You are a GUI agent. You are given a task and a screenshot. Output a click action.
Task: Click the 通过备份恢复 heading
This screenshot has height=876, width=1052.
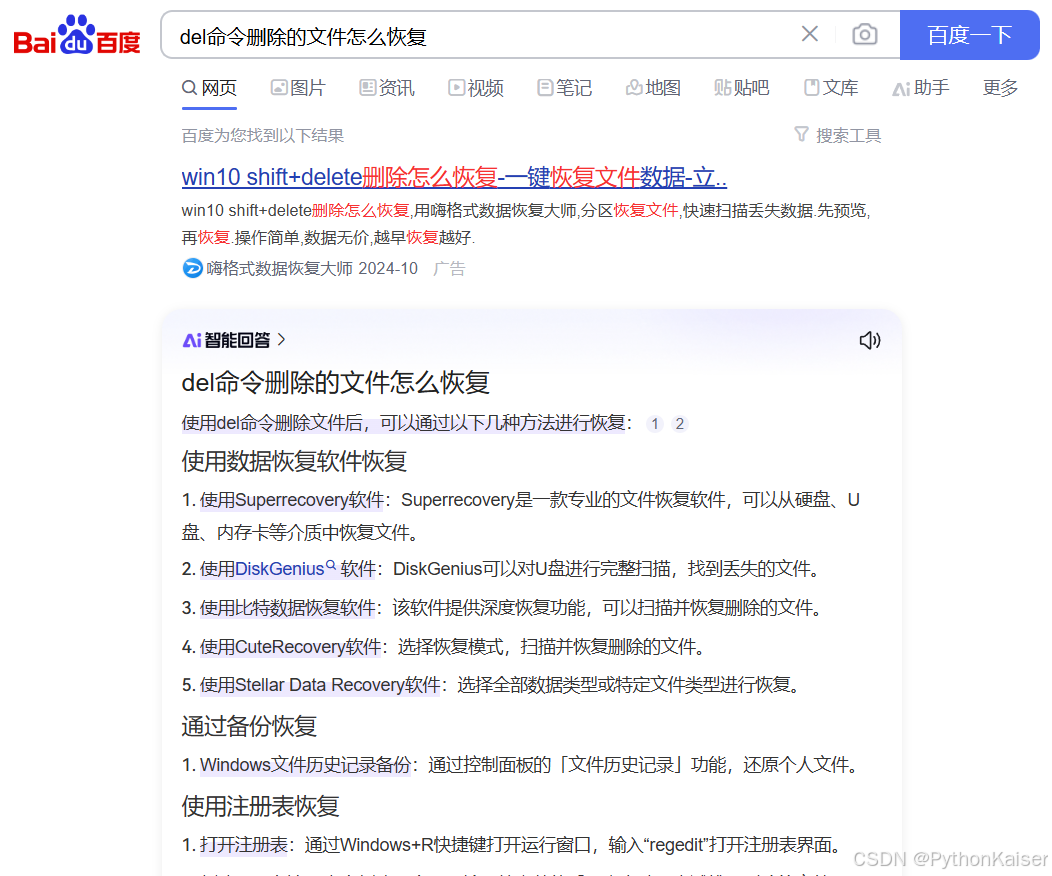(249, 726)
